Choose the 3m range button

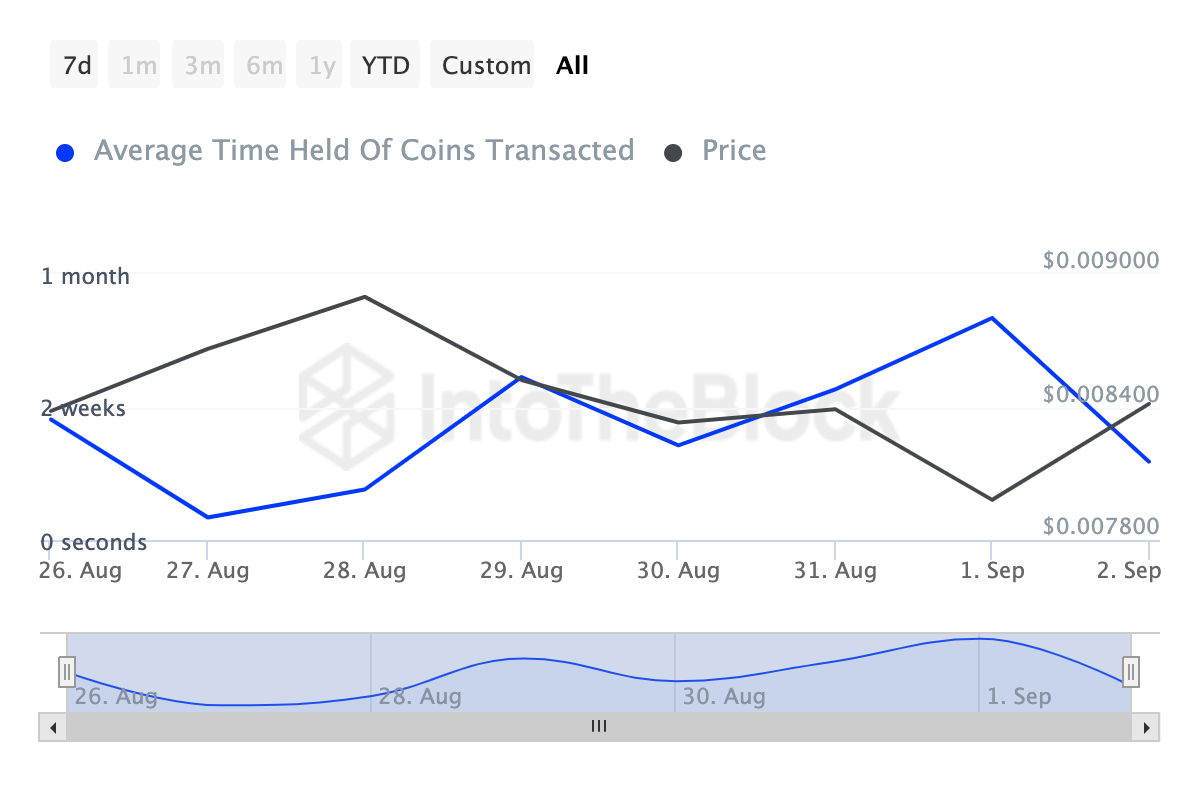point(202,66)
